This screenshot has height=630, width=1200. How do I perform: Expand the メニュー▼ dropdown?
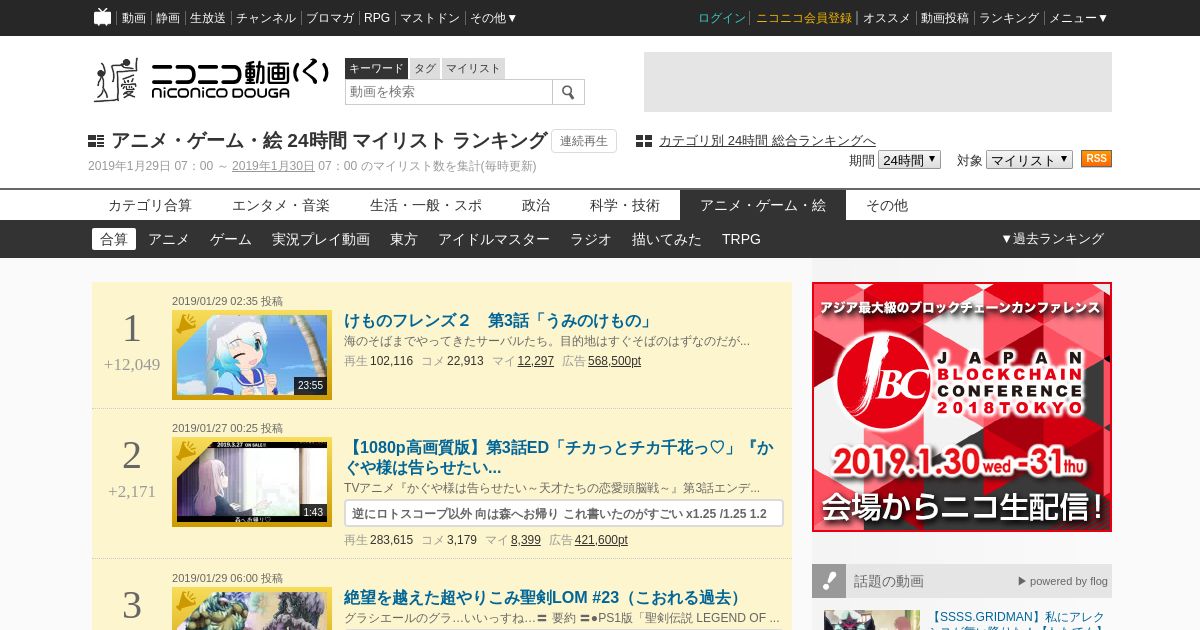[x=1078, y=18]
